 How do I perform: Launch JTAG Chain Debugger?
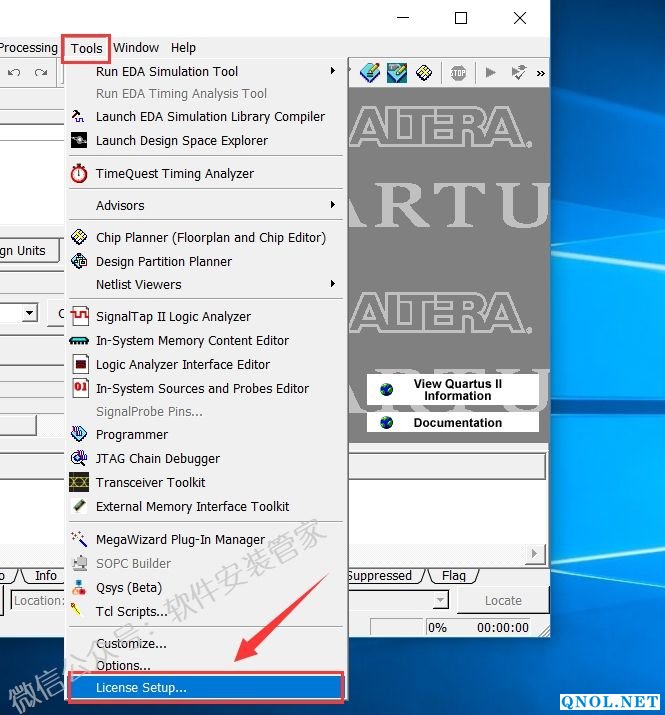157,458
